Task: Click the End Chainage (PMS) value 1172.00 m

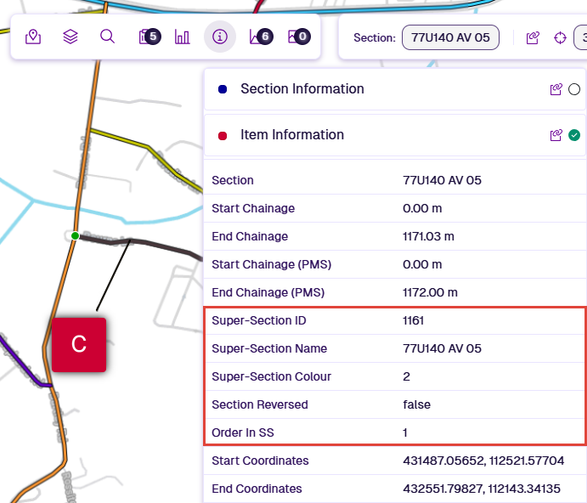Action: click(430, 293)
